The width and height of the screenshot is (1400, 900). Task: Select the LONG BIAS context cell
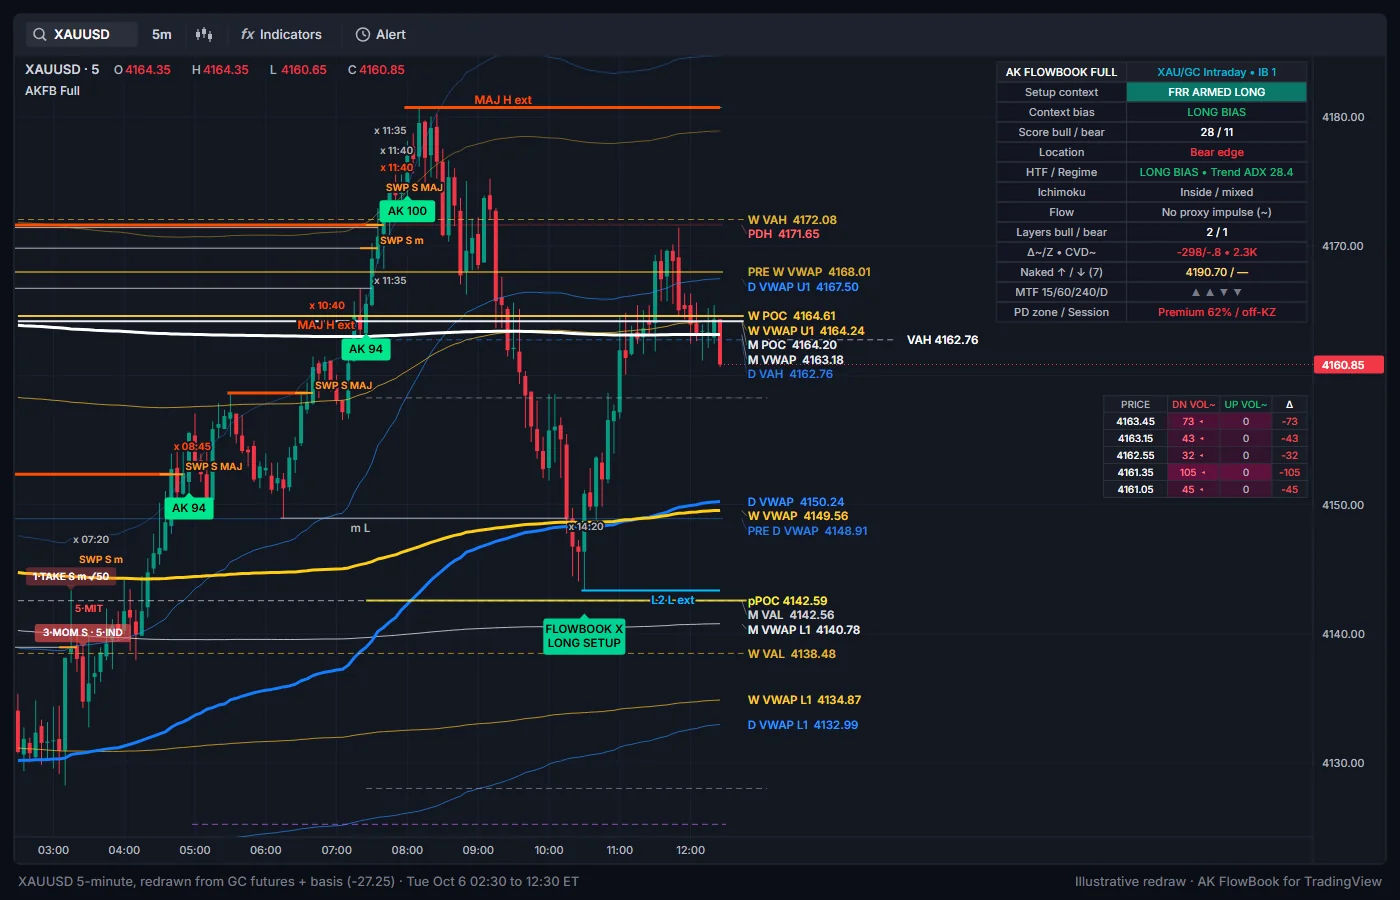click(x=1216, y=112)
